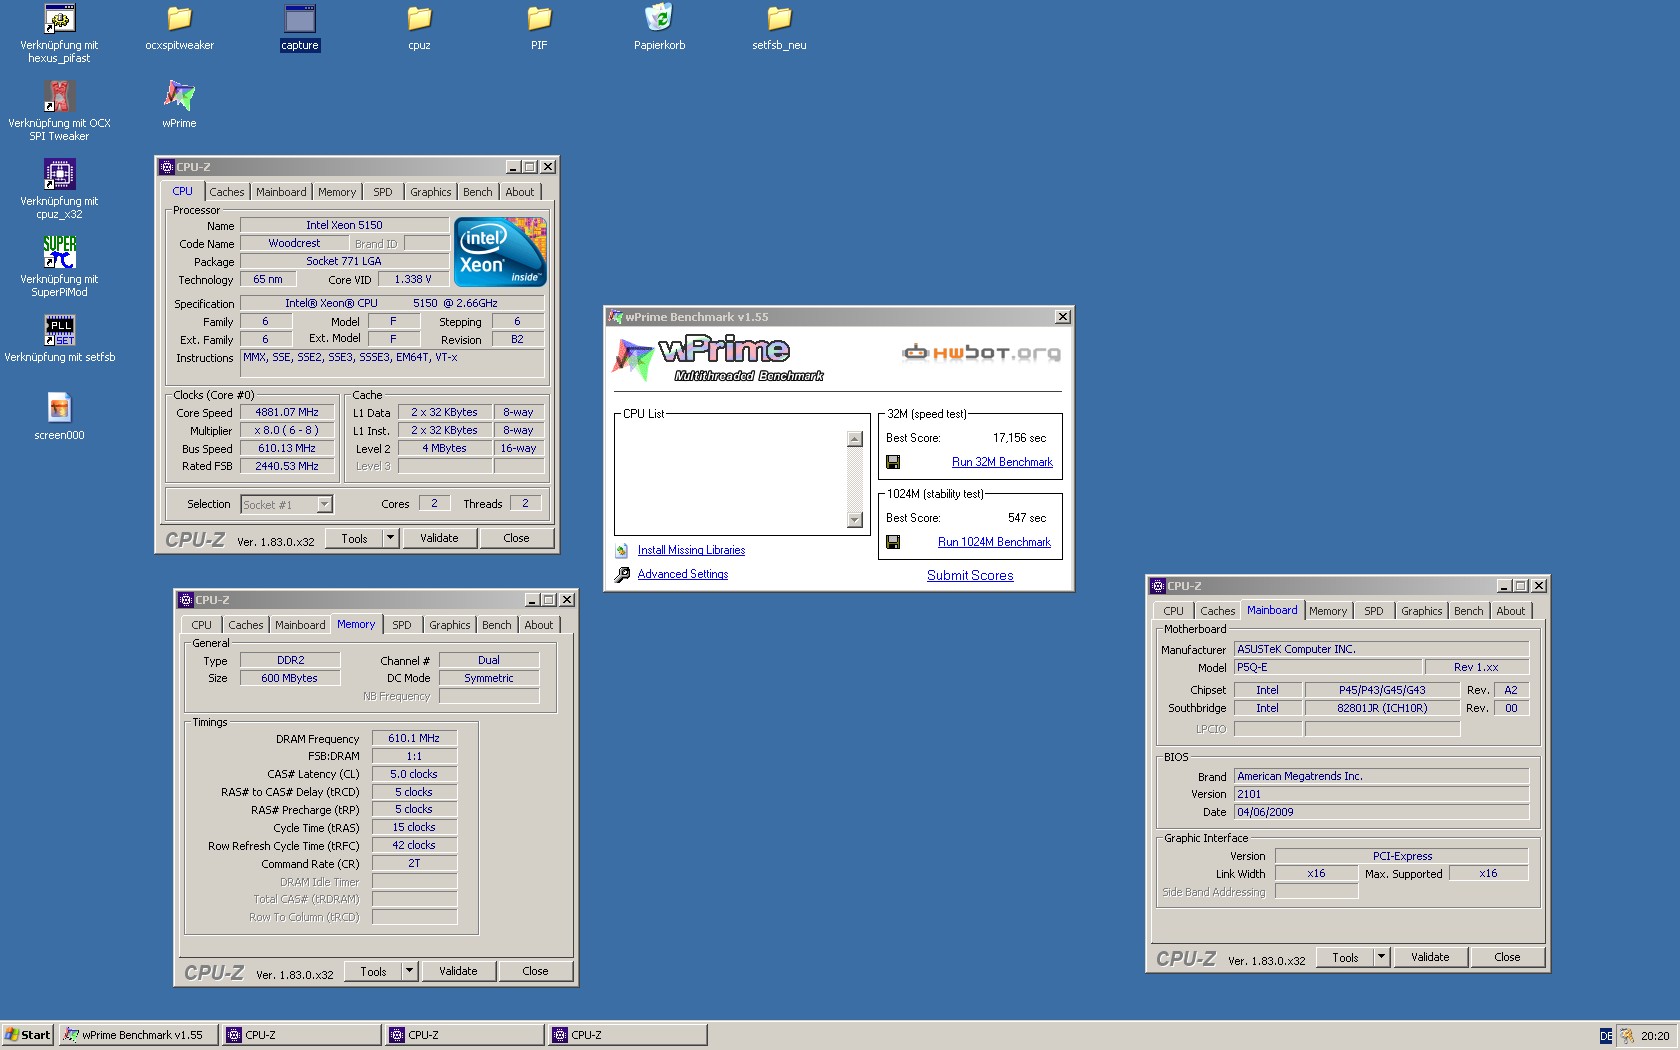Click the wPrime logo graphic

point(718,360)
